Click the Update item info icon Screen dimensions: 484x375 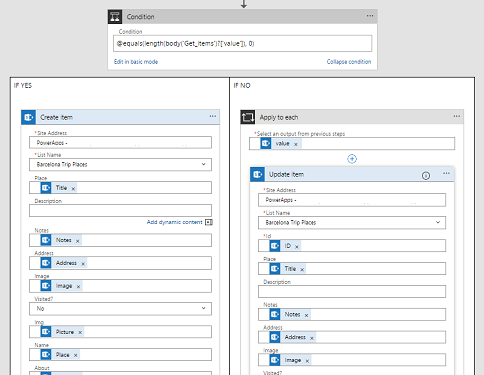426,176
